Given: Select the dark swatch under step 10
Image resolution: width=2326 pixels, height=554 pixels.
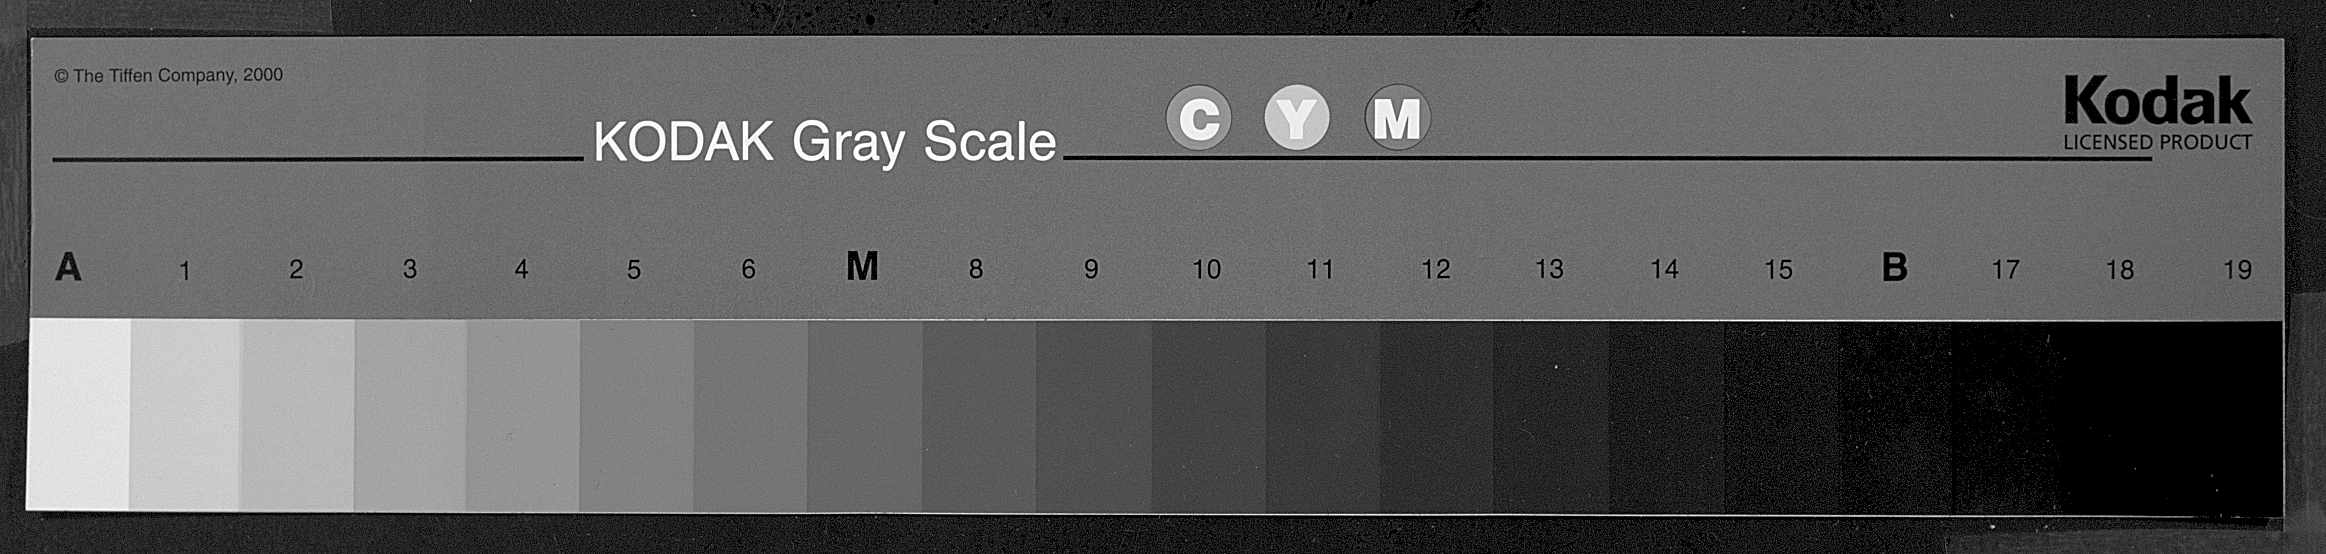Looking at the screenshot, I should tap(1208, 414).
